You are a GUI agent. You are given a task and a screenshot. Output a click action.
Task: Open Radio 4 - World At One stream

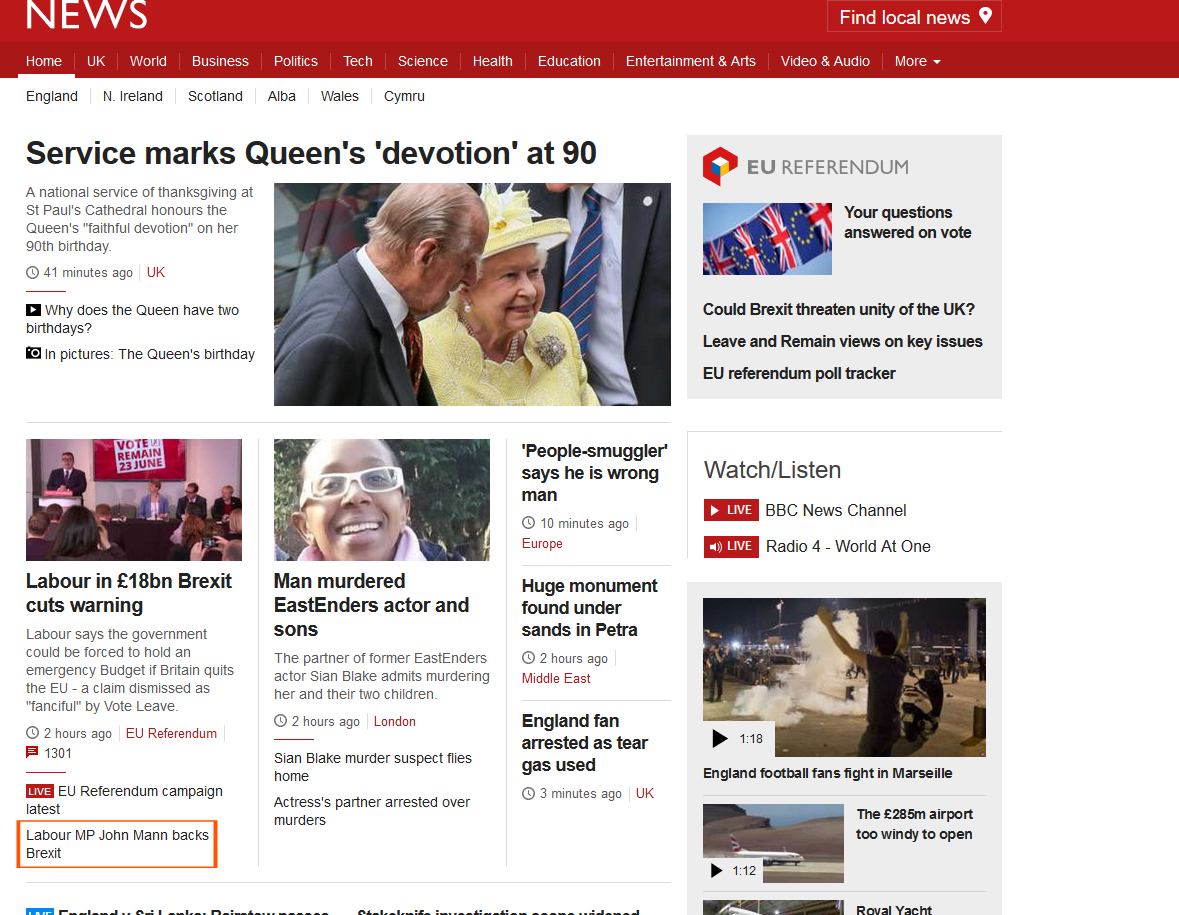(x=848, y=546)
